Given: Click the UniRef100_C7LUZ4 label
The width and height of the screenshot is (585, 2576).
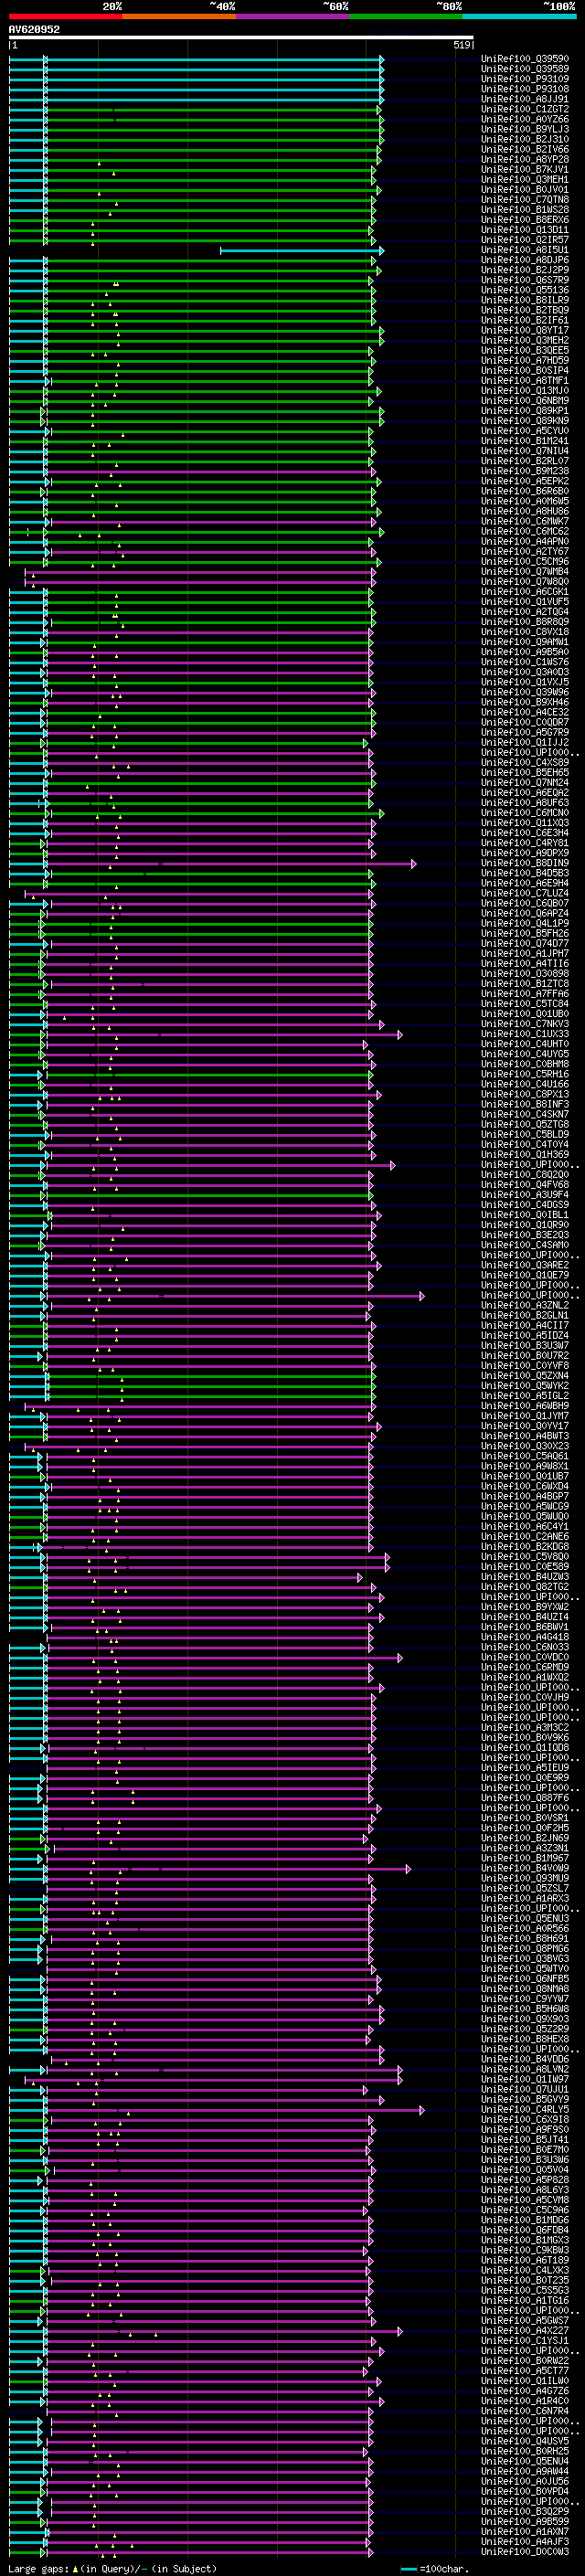Looking at the screenshot, I should (525, 892).
